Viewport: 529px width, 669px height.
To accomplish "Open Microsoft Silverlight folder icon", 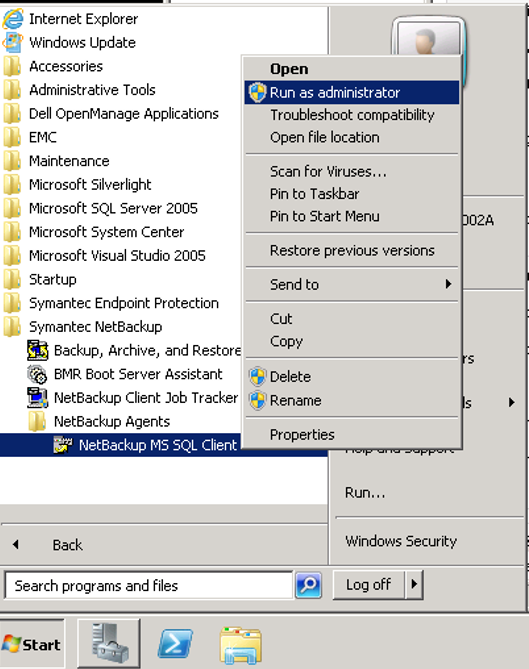I will click(x=12, y=185).
